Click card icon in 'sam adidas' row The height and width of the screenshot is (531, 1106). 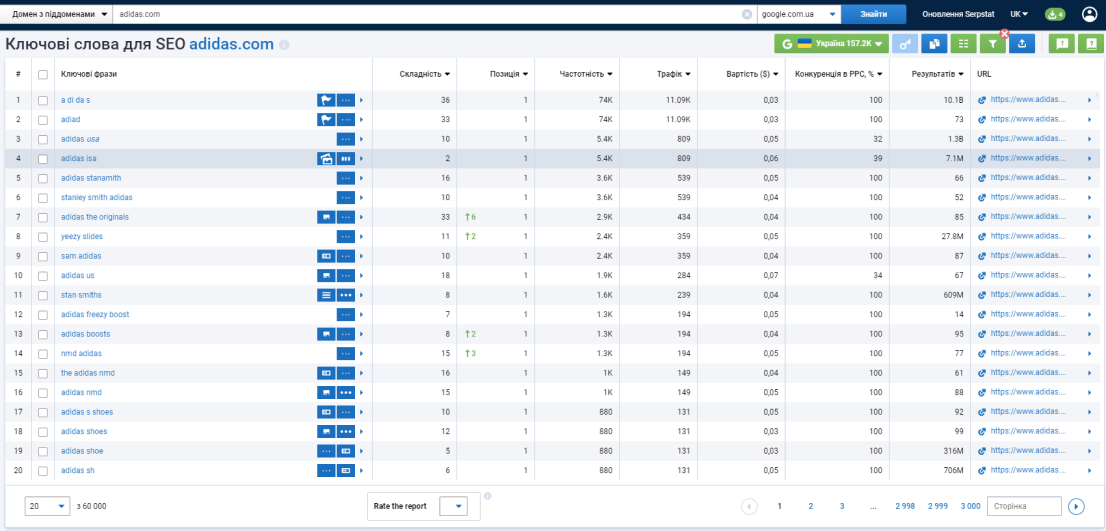(326, 256)
